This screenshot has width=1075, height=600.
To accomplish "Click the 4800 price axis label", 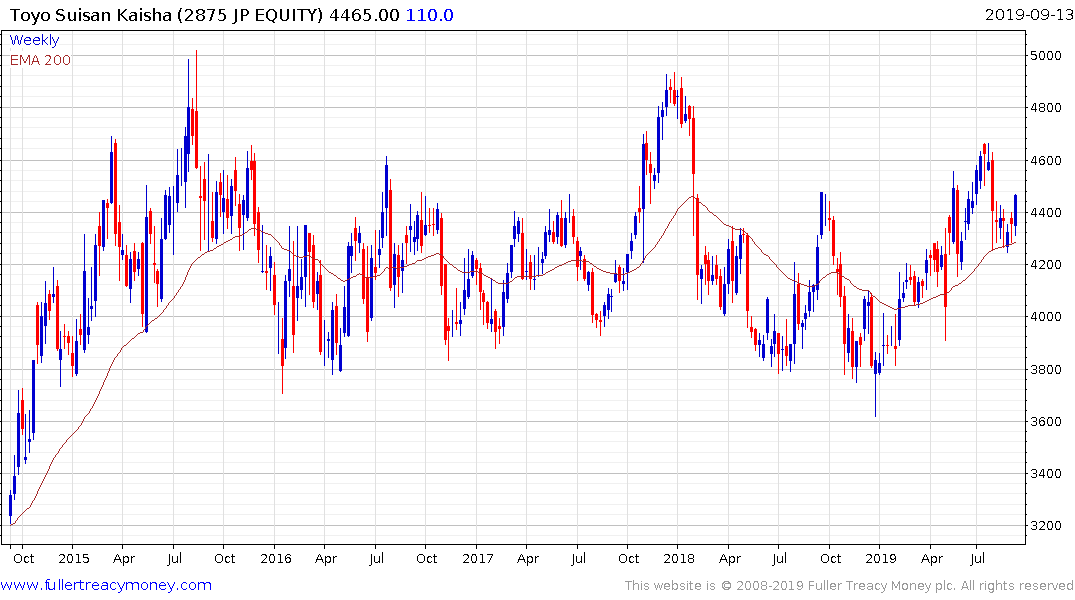I will [x=1046, y=108].
